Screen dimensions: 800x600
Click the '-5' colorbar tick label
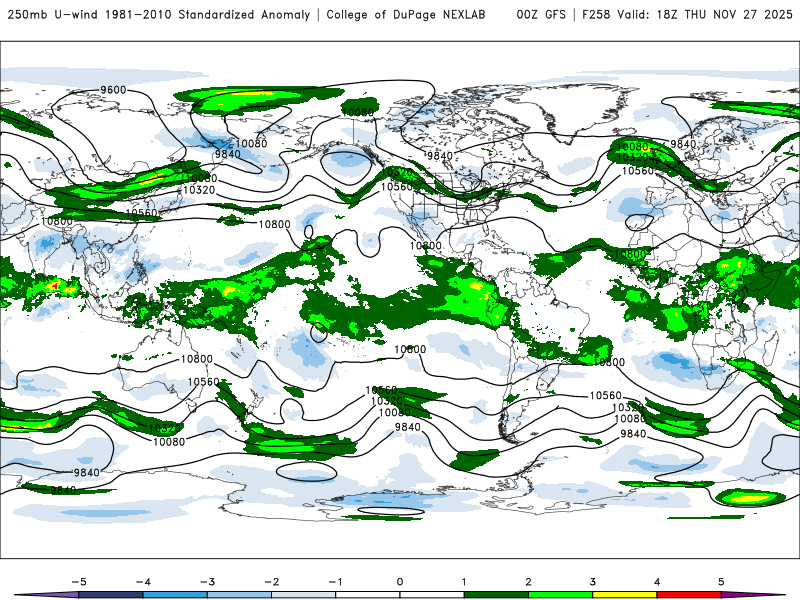point(79,582)
